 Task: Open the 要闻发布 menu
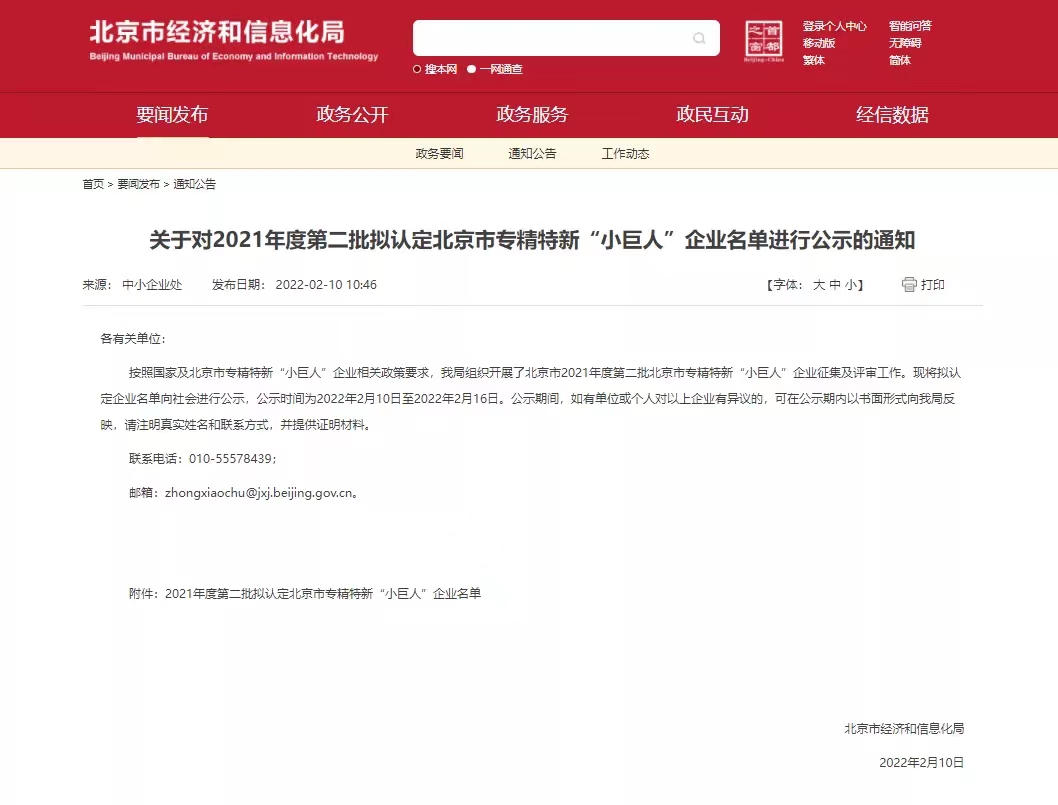tap(173, 115)
